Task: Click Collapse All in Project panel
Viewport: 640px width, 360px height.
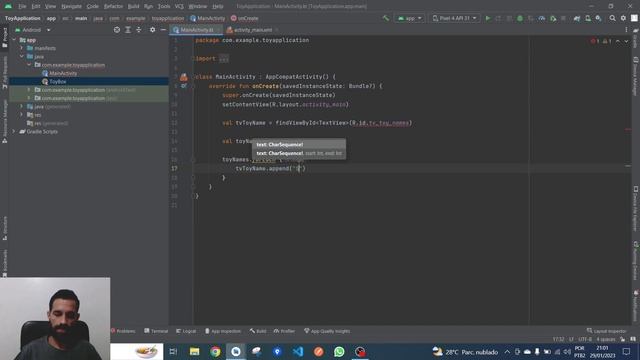Action: point(139,30)
